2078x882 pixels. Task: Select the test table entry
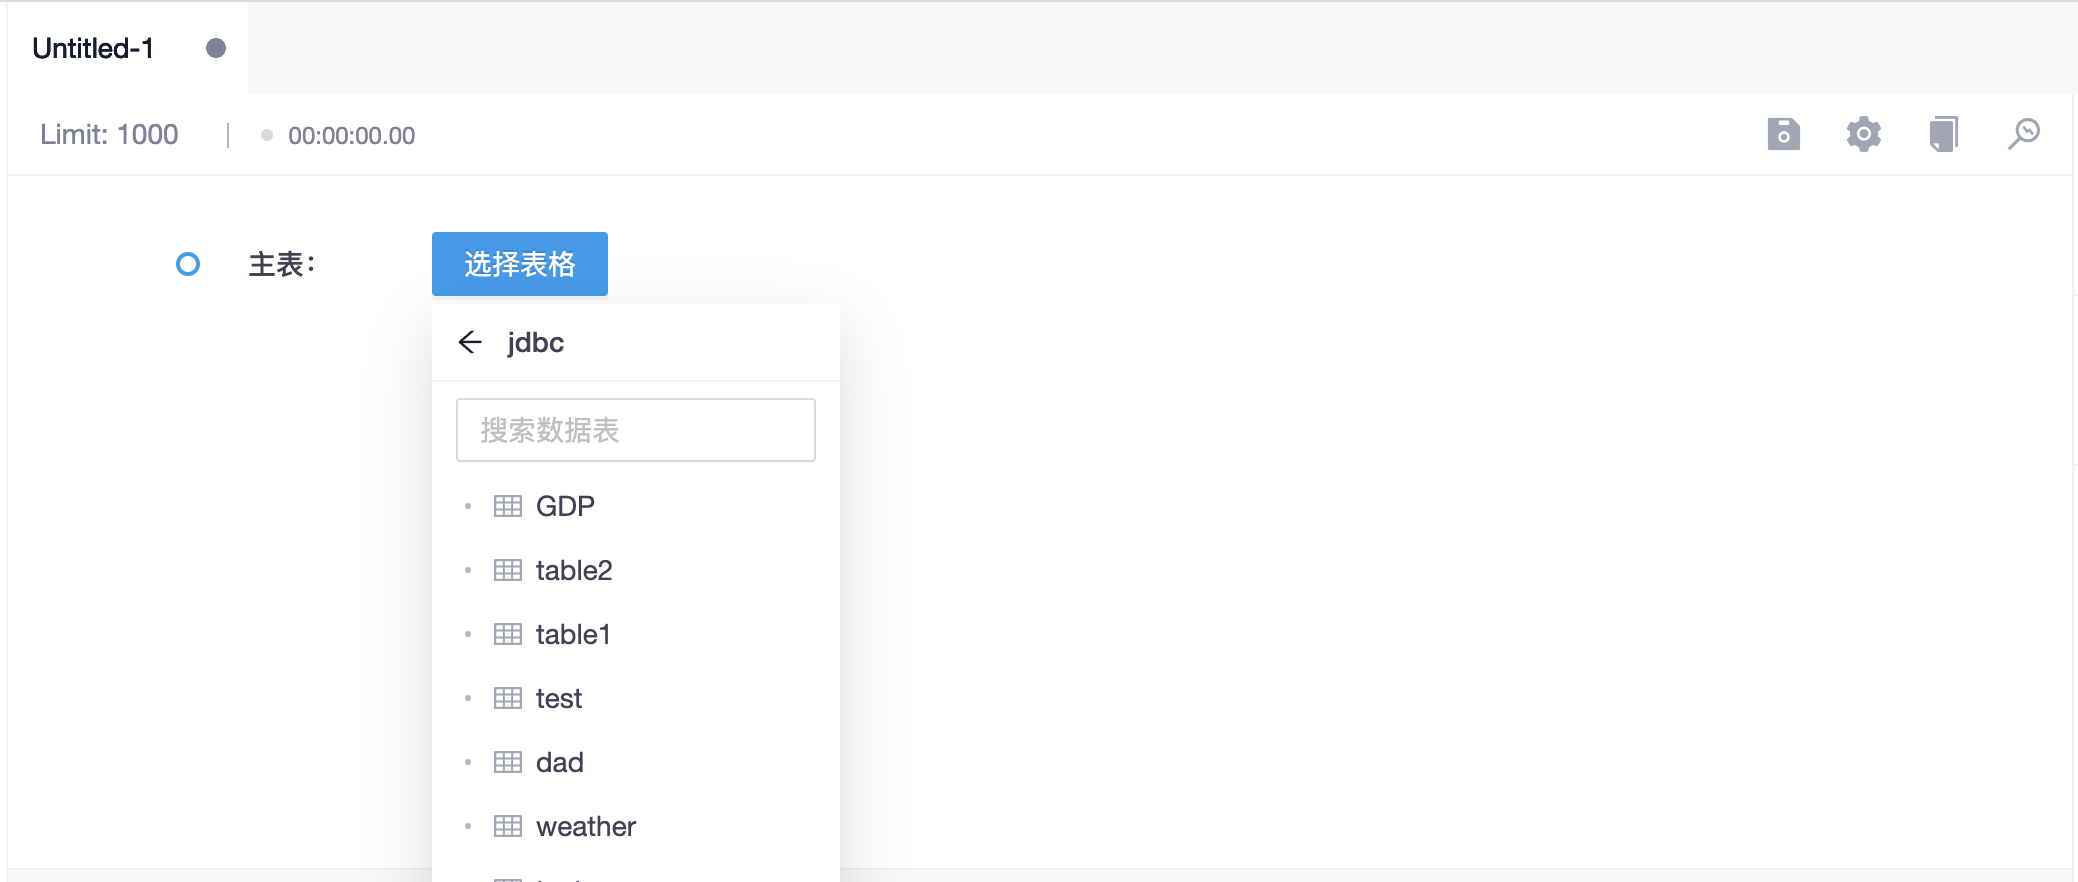tap(559, 698)
